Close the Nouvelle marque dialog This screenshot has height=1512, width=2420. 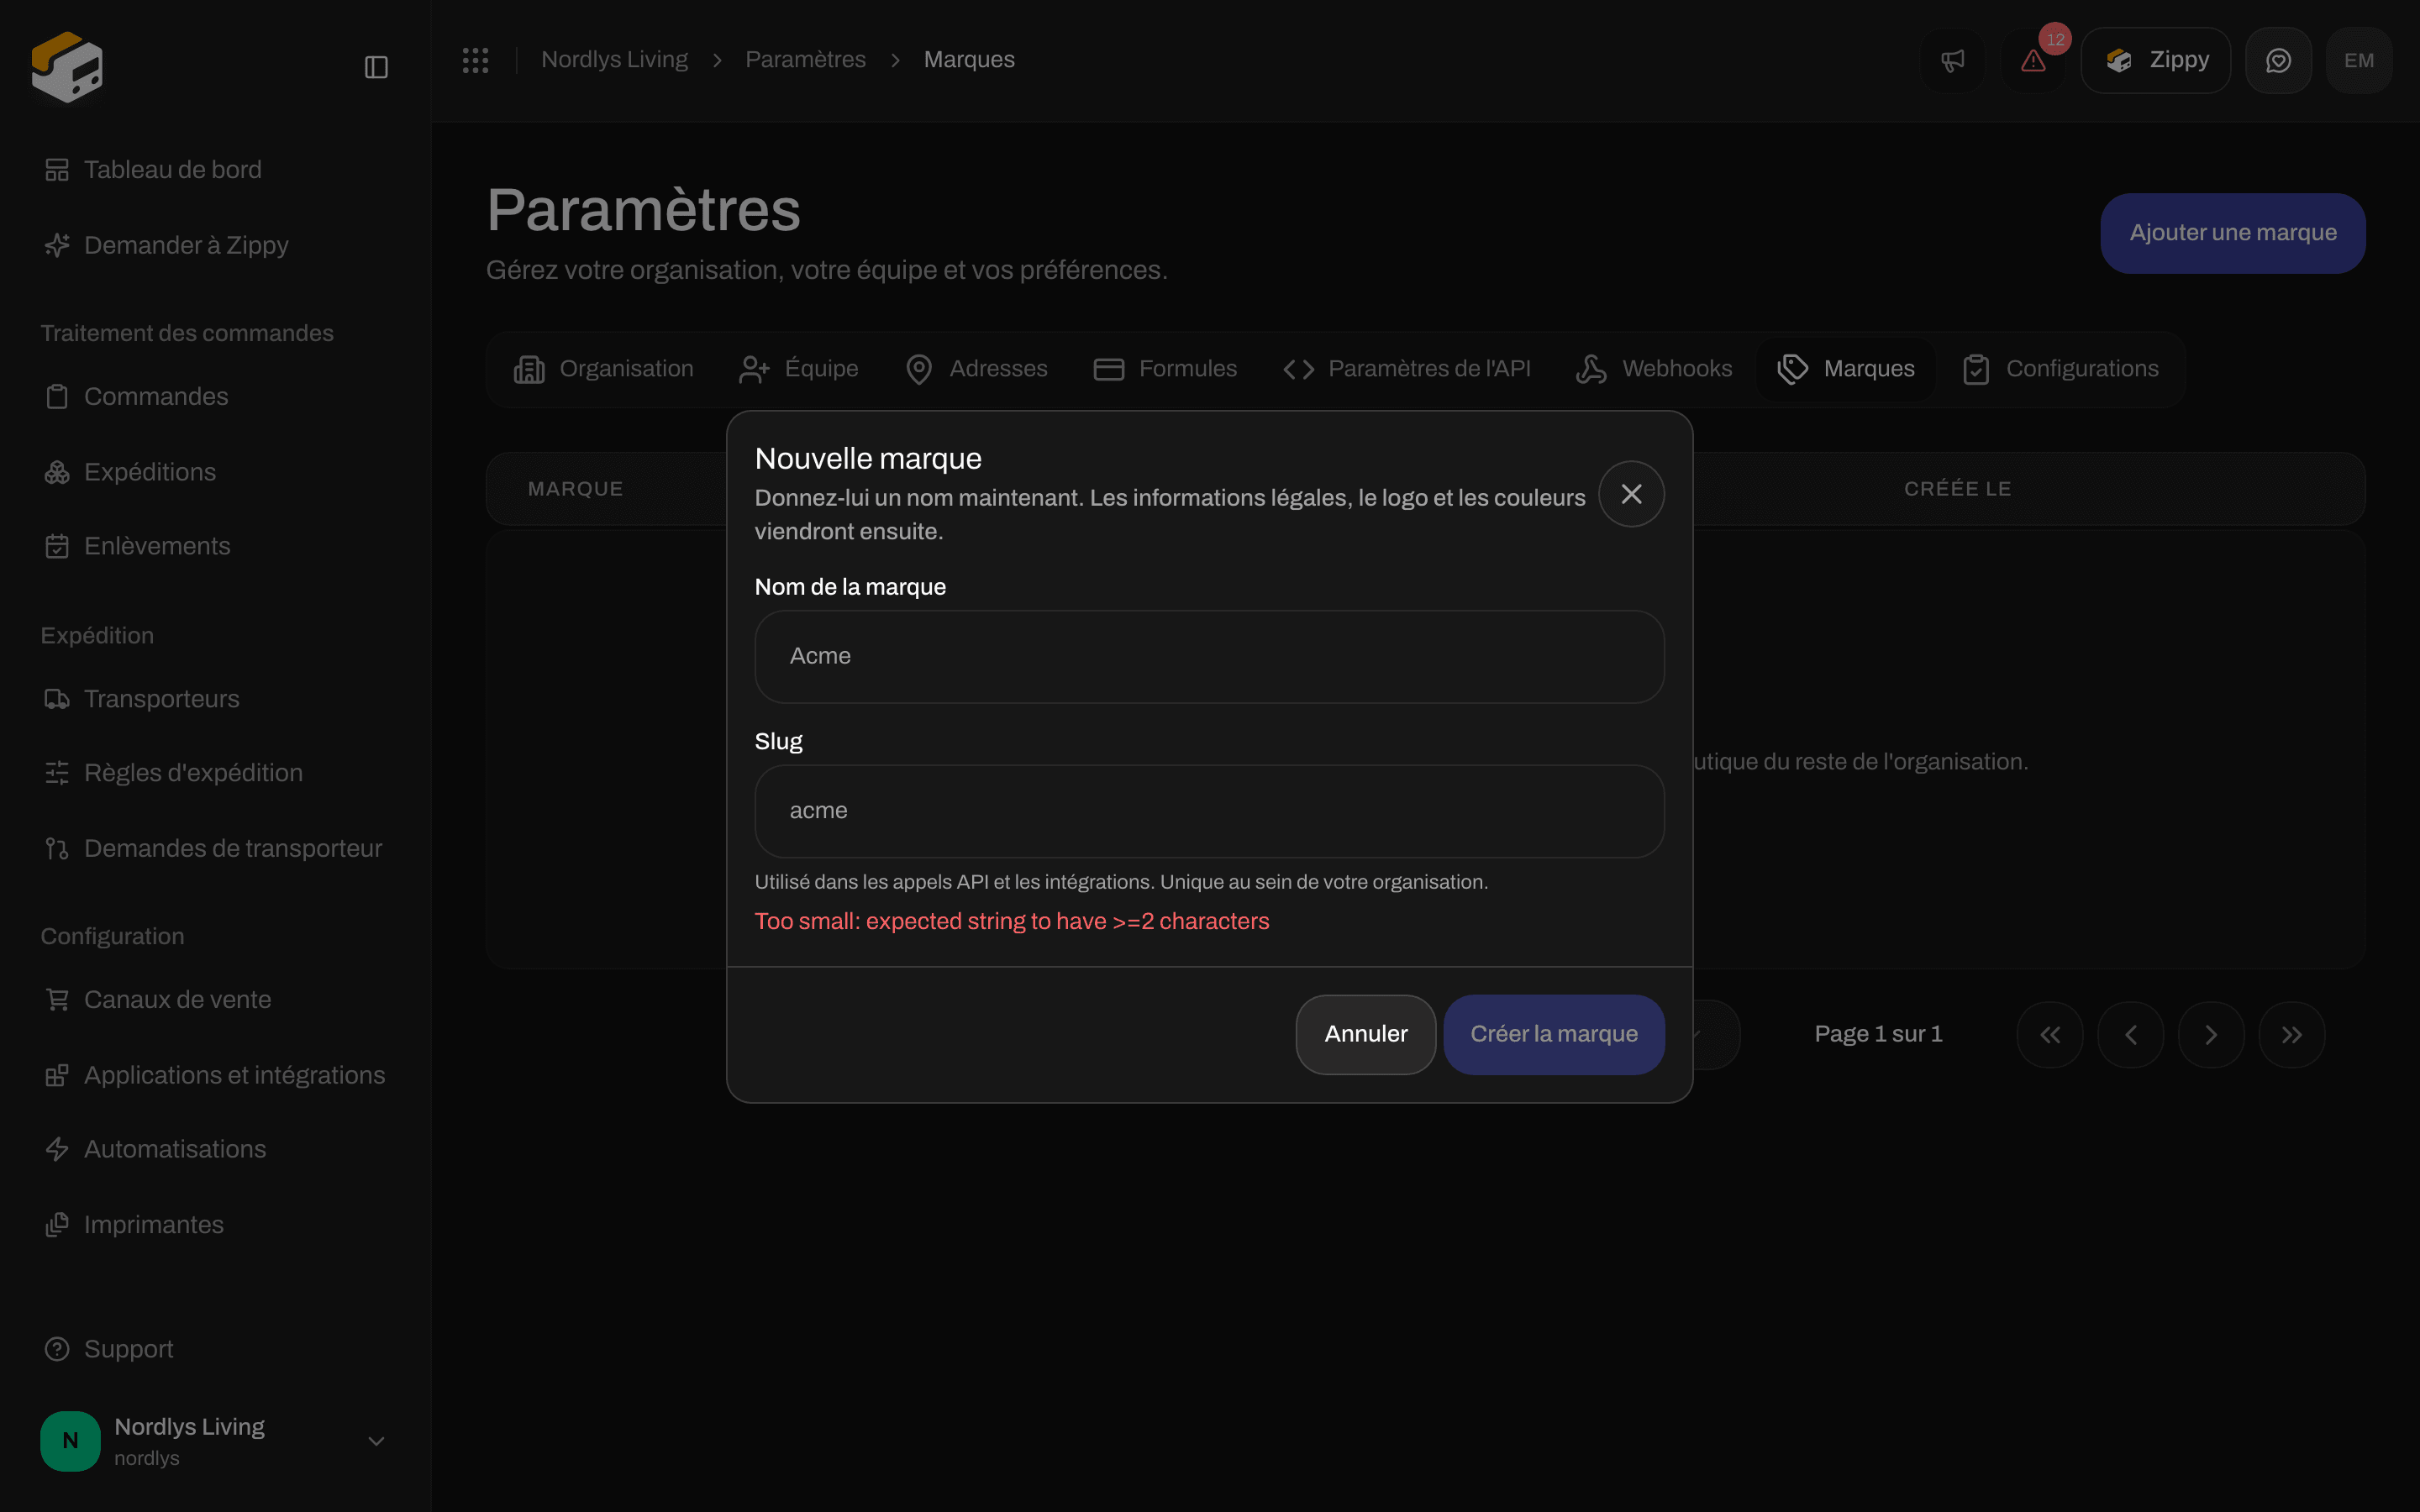point(1631,494)
